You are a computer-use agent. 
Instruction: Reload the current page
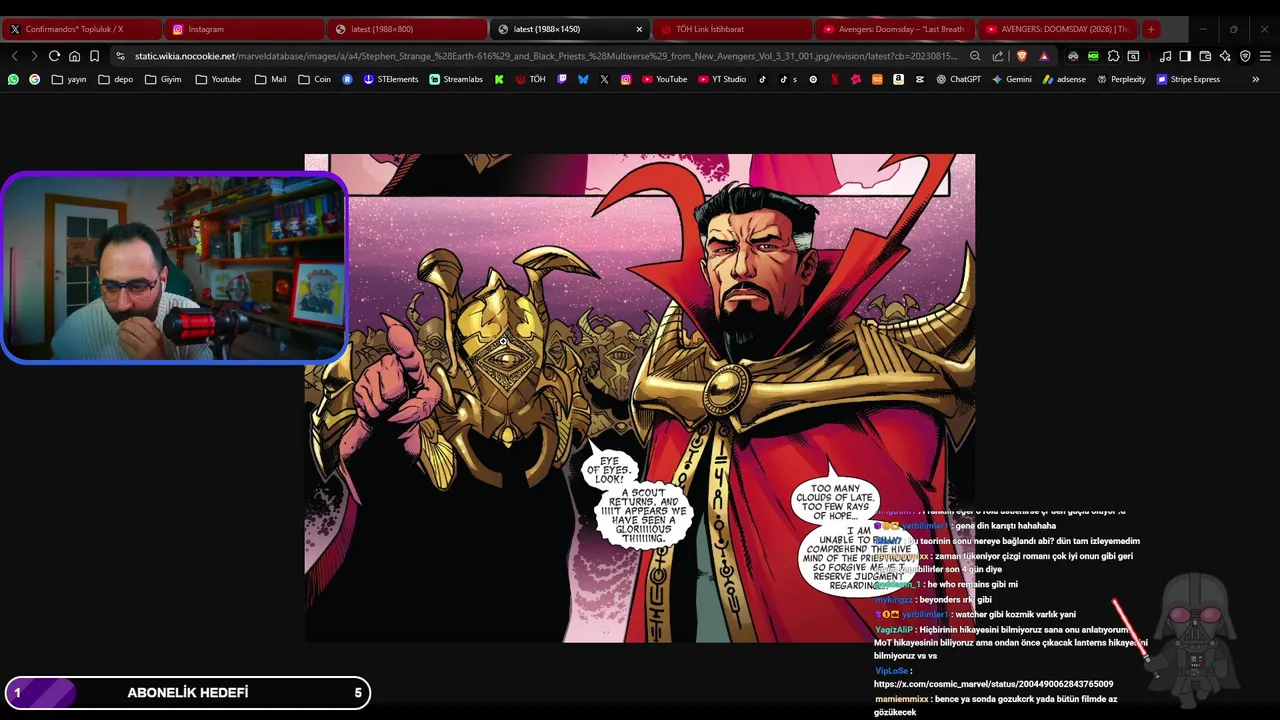click(x=54, y=56)
